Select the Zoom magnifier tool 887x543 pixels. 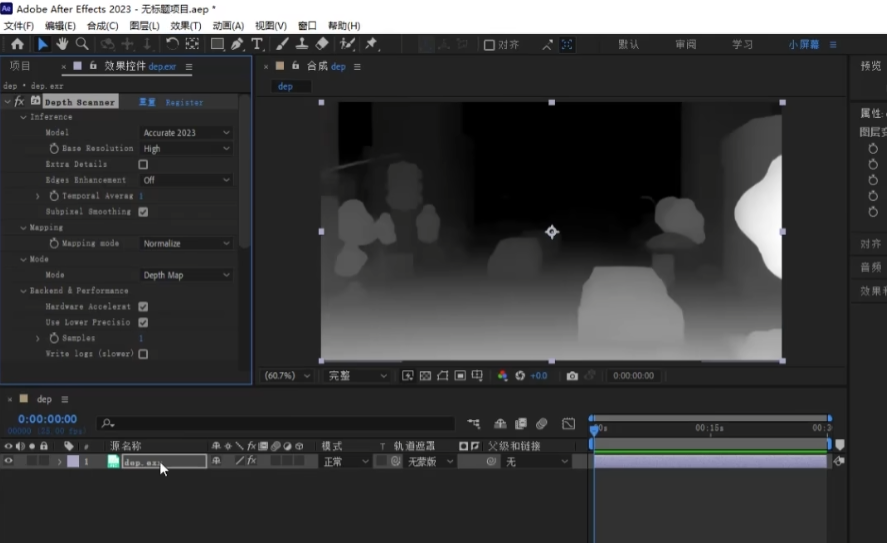tap(82, 44)
